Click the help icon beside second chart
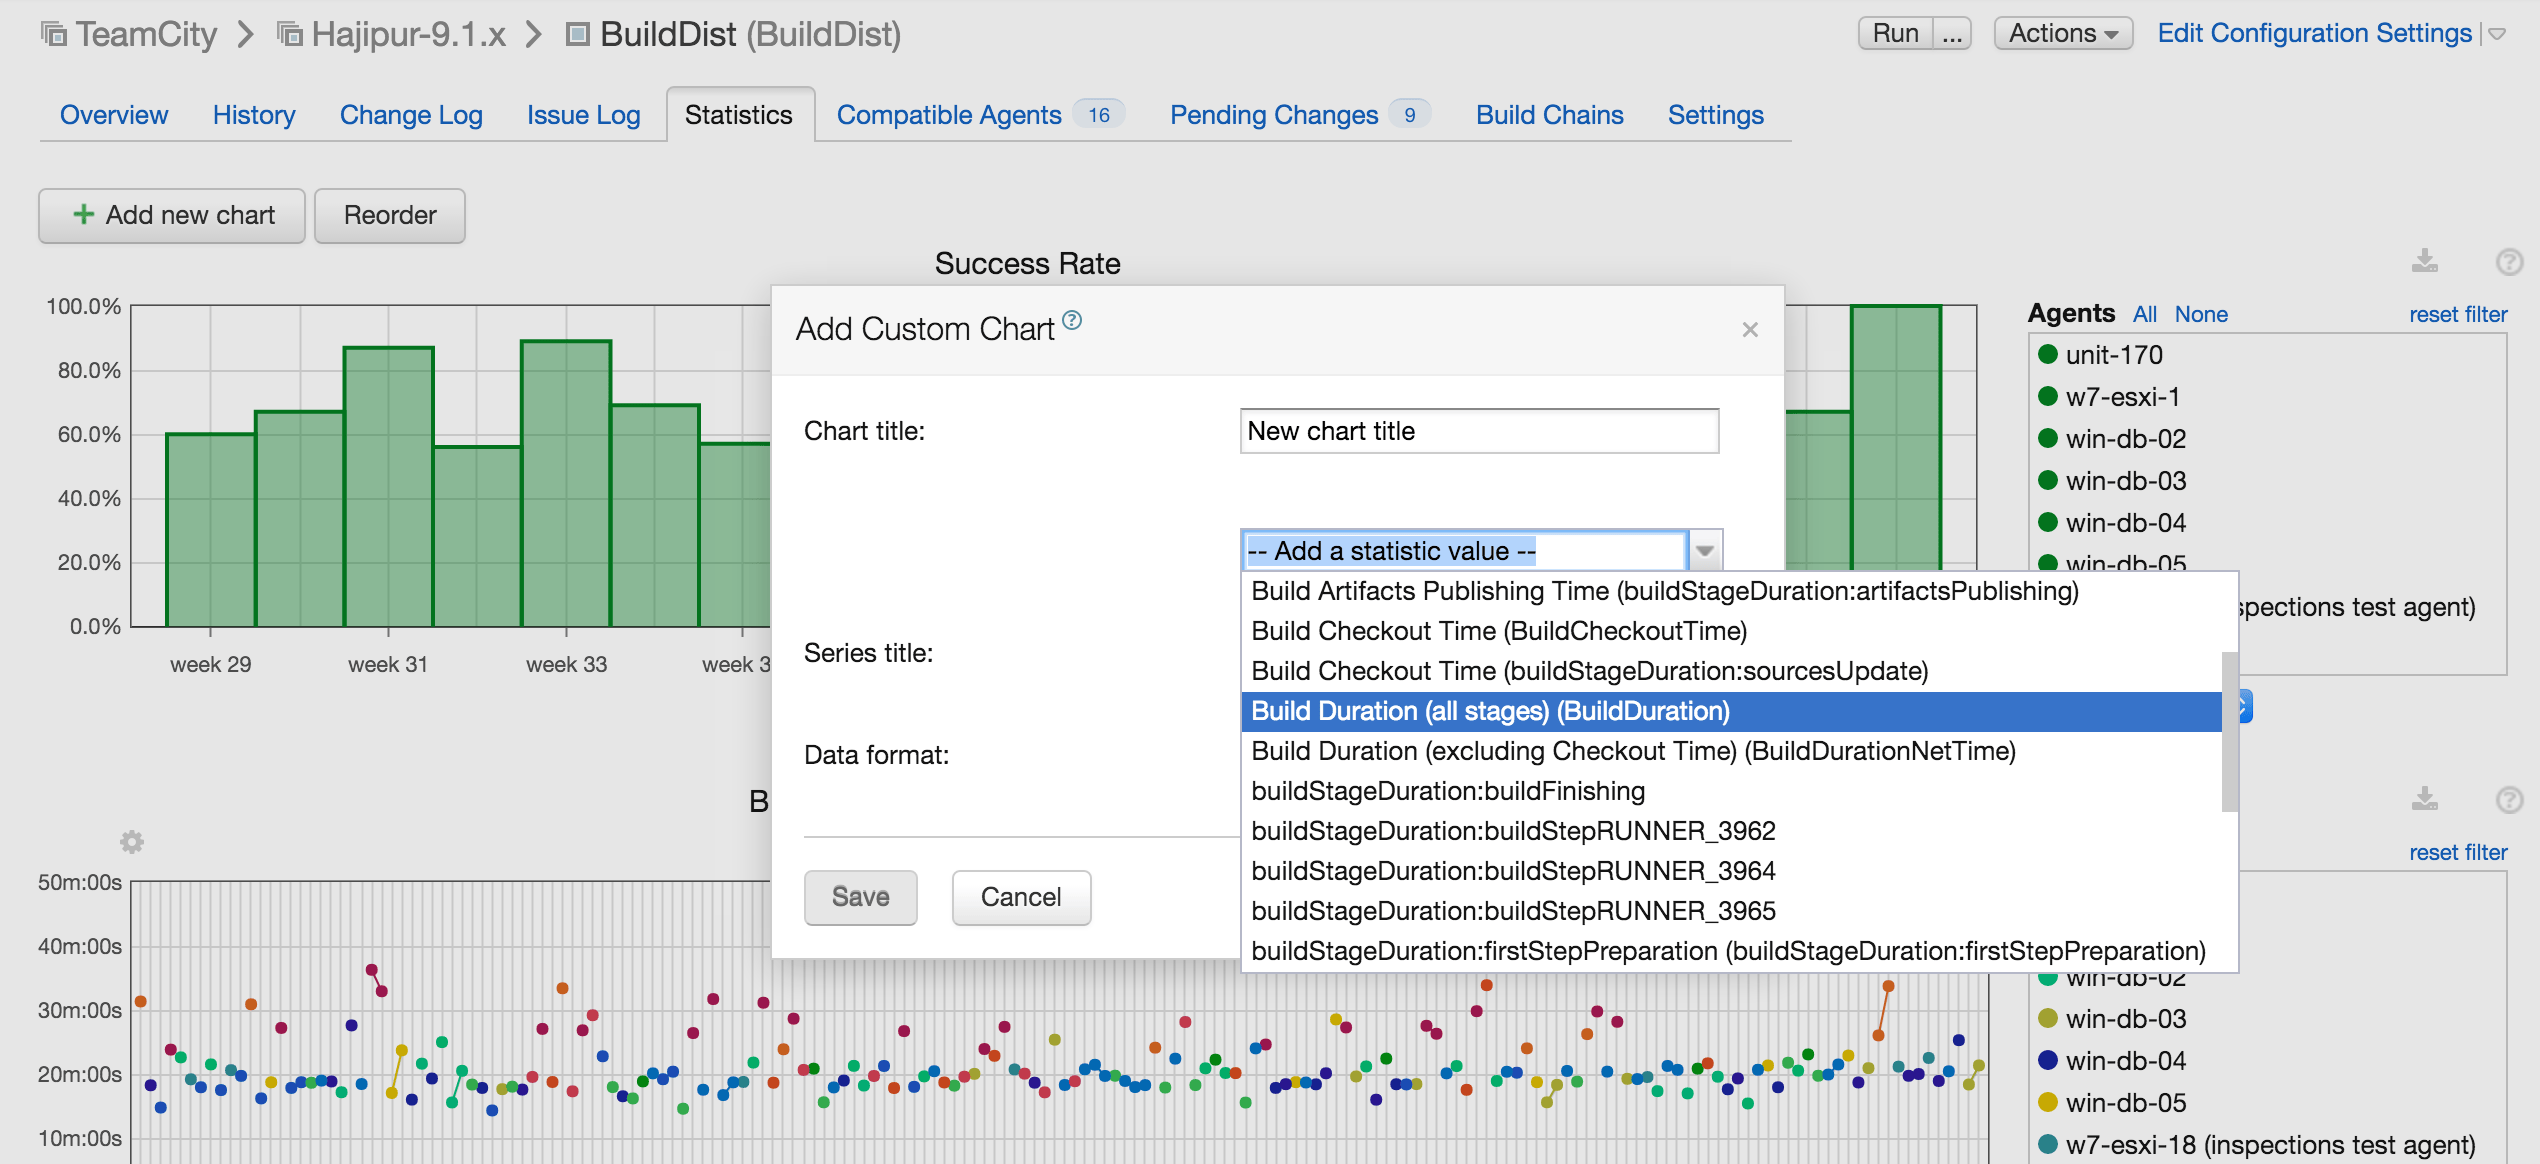Viewport: 2540px width, 1164px height. click(x=2509, y=799)
